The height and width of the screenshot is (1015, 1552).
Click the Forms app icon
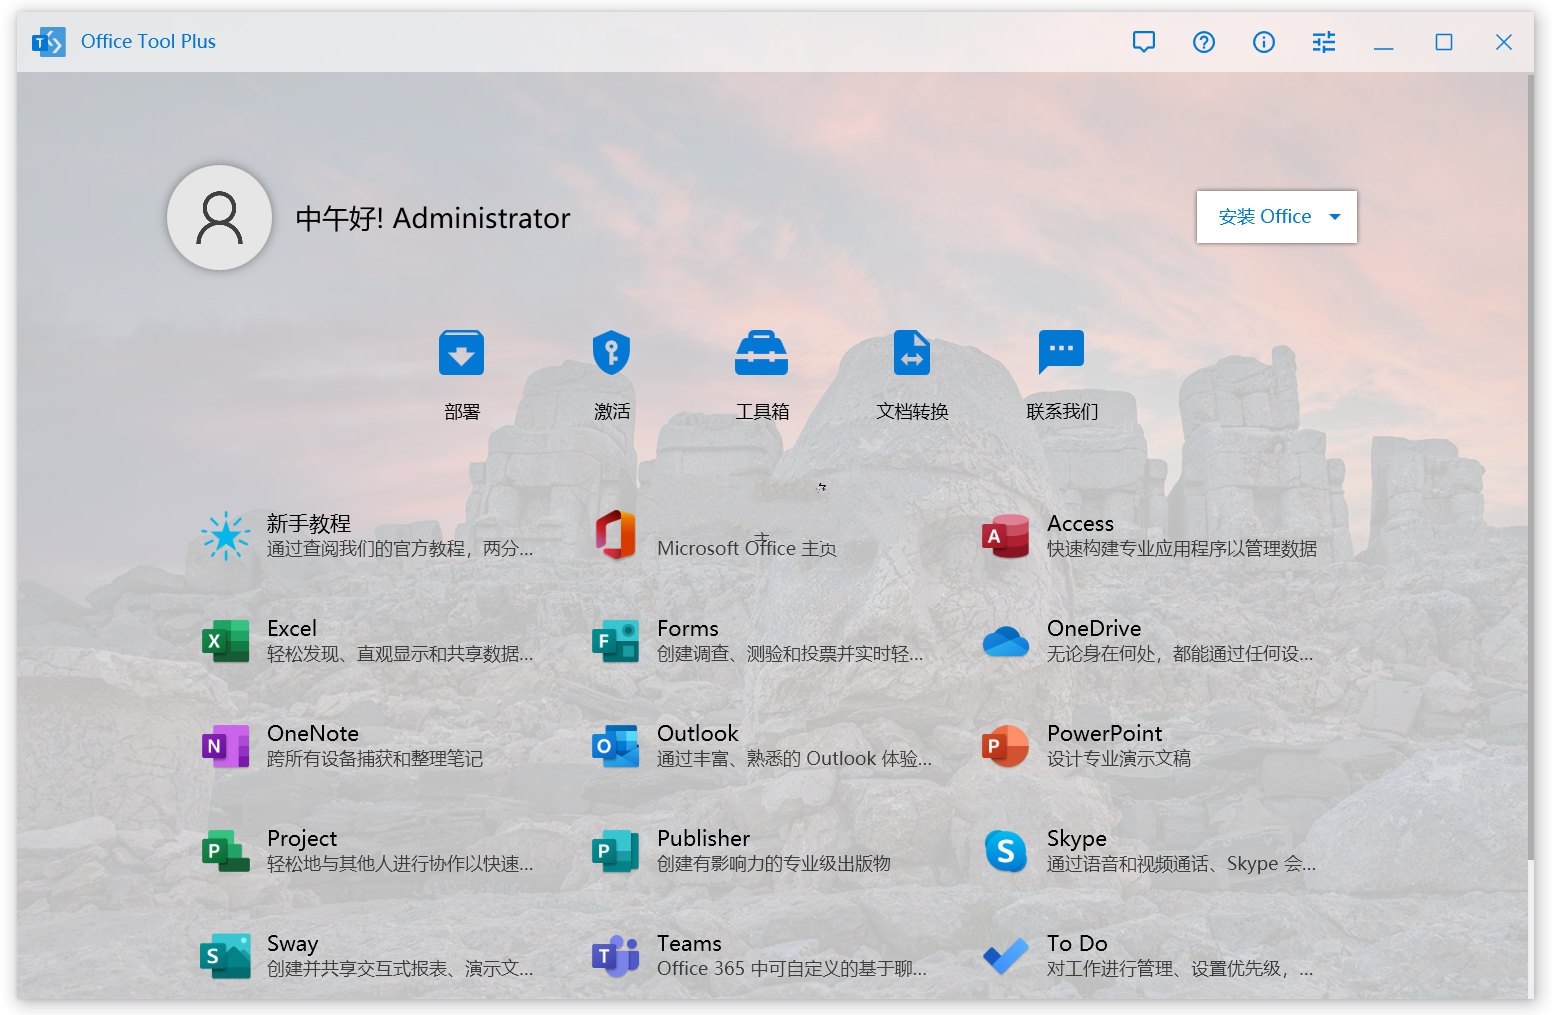point(615,641)
